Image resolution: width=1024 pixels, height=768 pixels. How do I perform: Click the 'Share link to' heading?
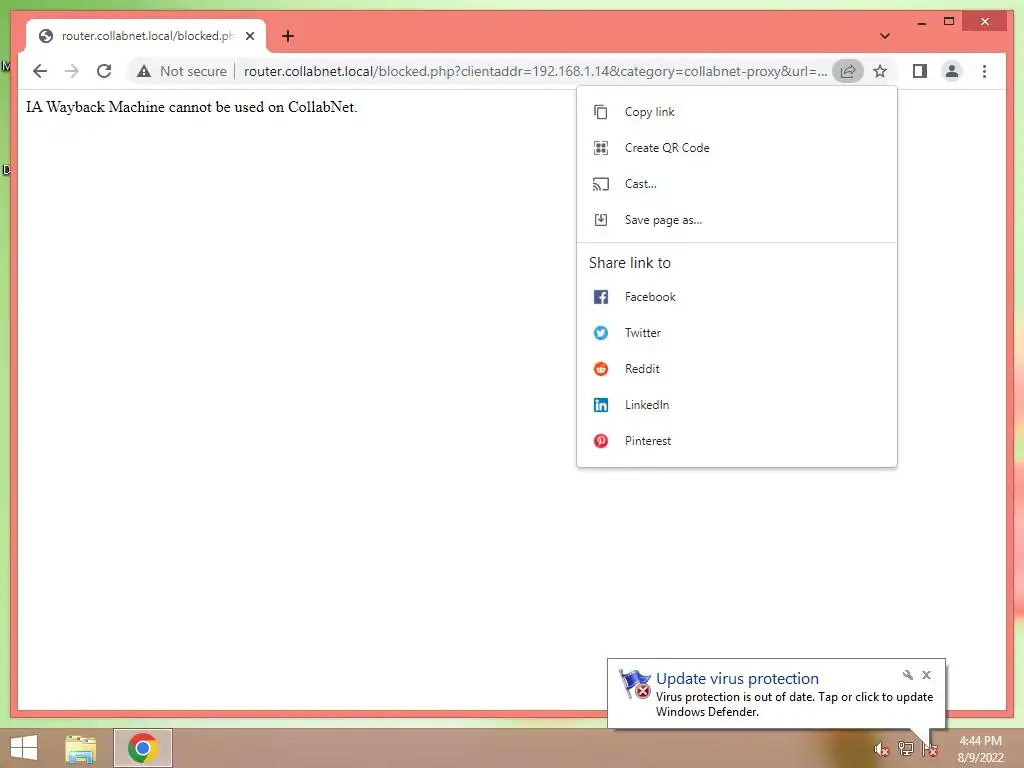pos(630,263)
